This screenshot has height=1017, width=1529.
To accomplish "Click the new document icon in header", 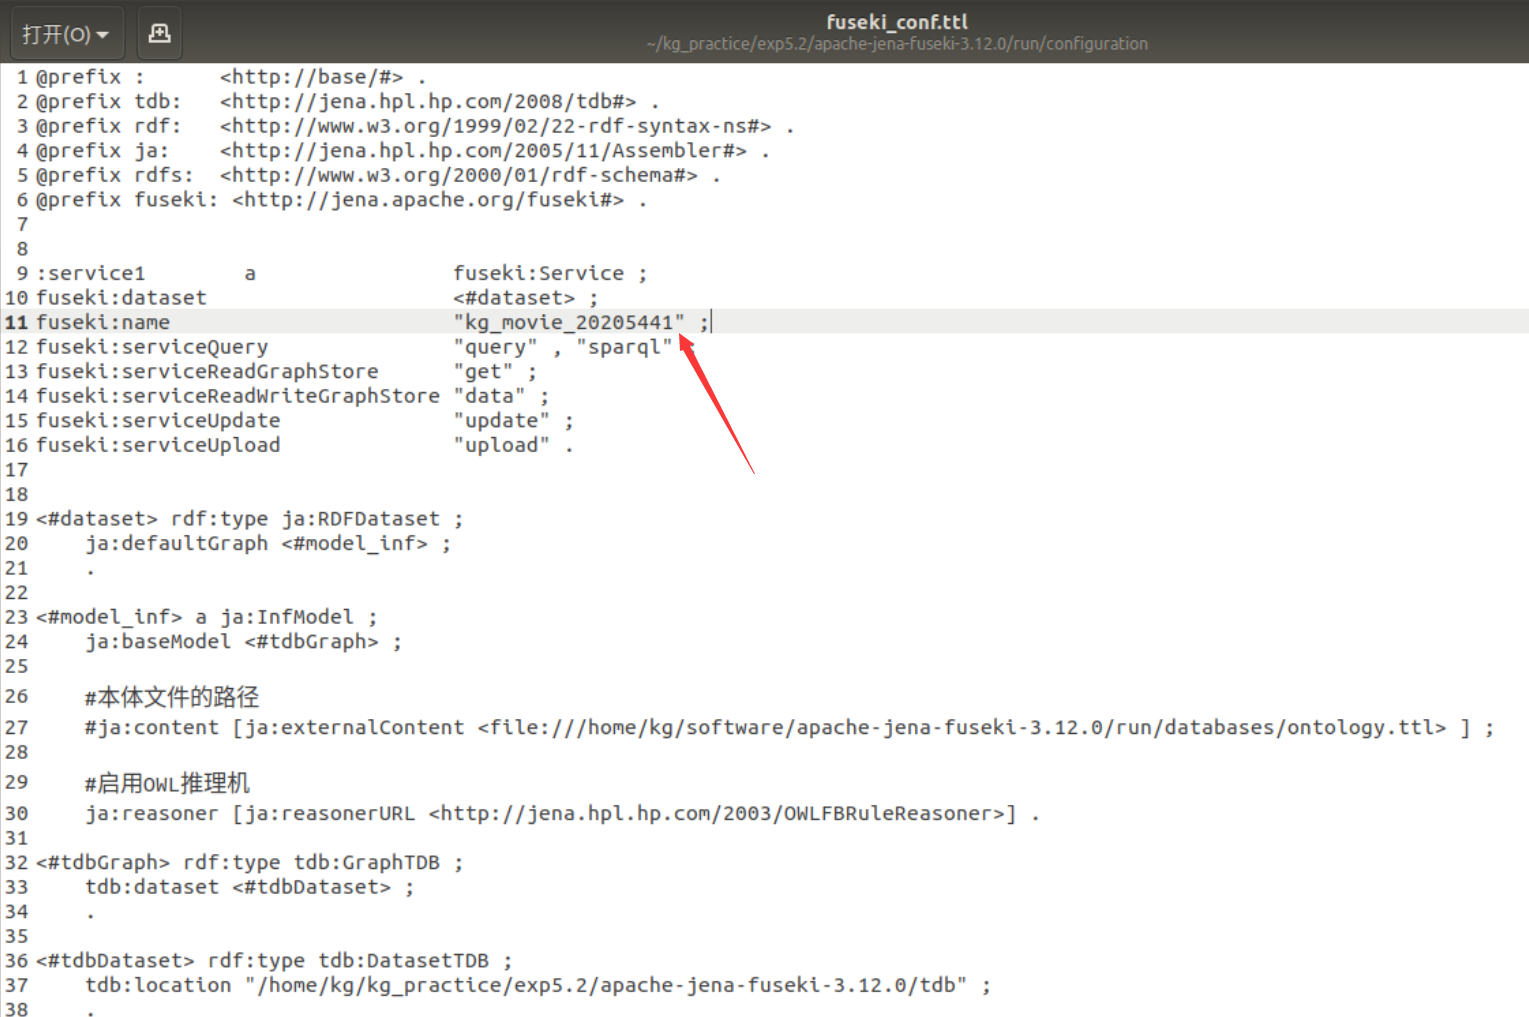I will point(159,34).
